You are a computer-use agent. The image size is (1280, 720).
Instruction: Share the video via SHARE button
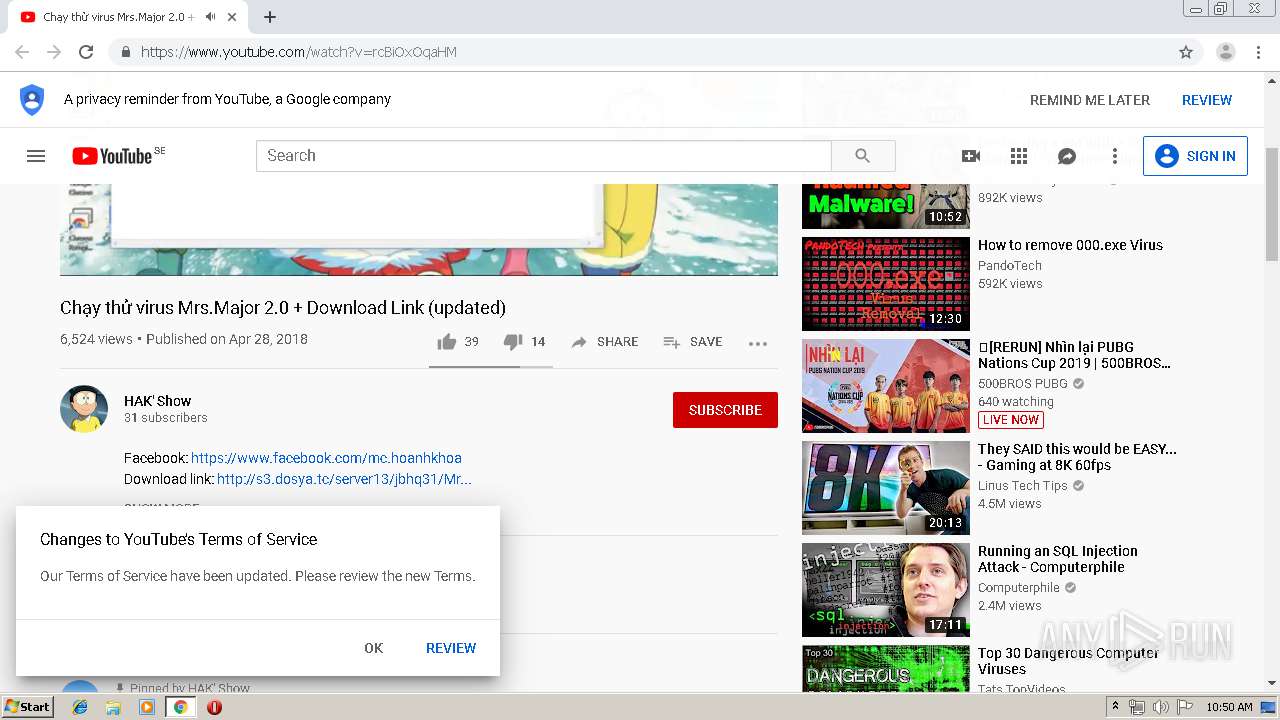pos(604,342)
